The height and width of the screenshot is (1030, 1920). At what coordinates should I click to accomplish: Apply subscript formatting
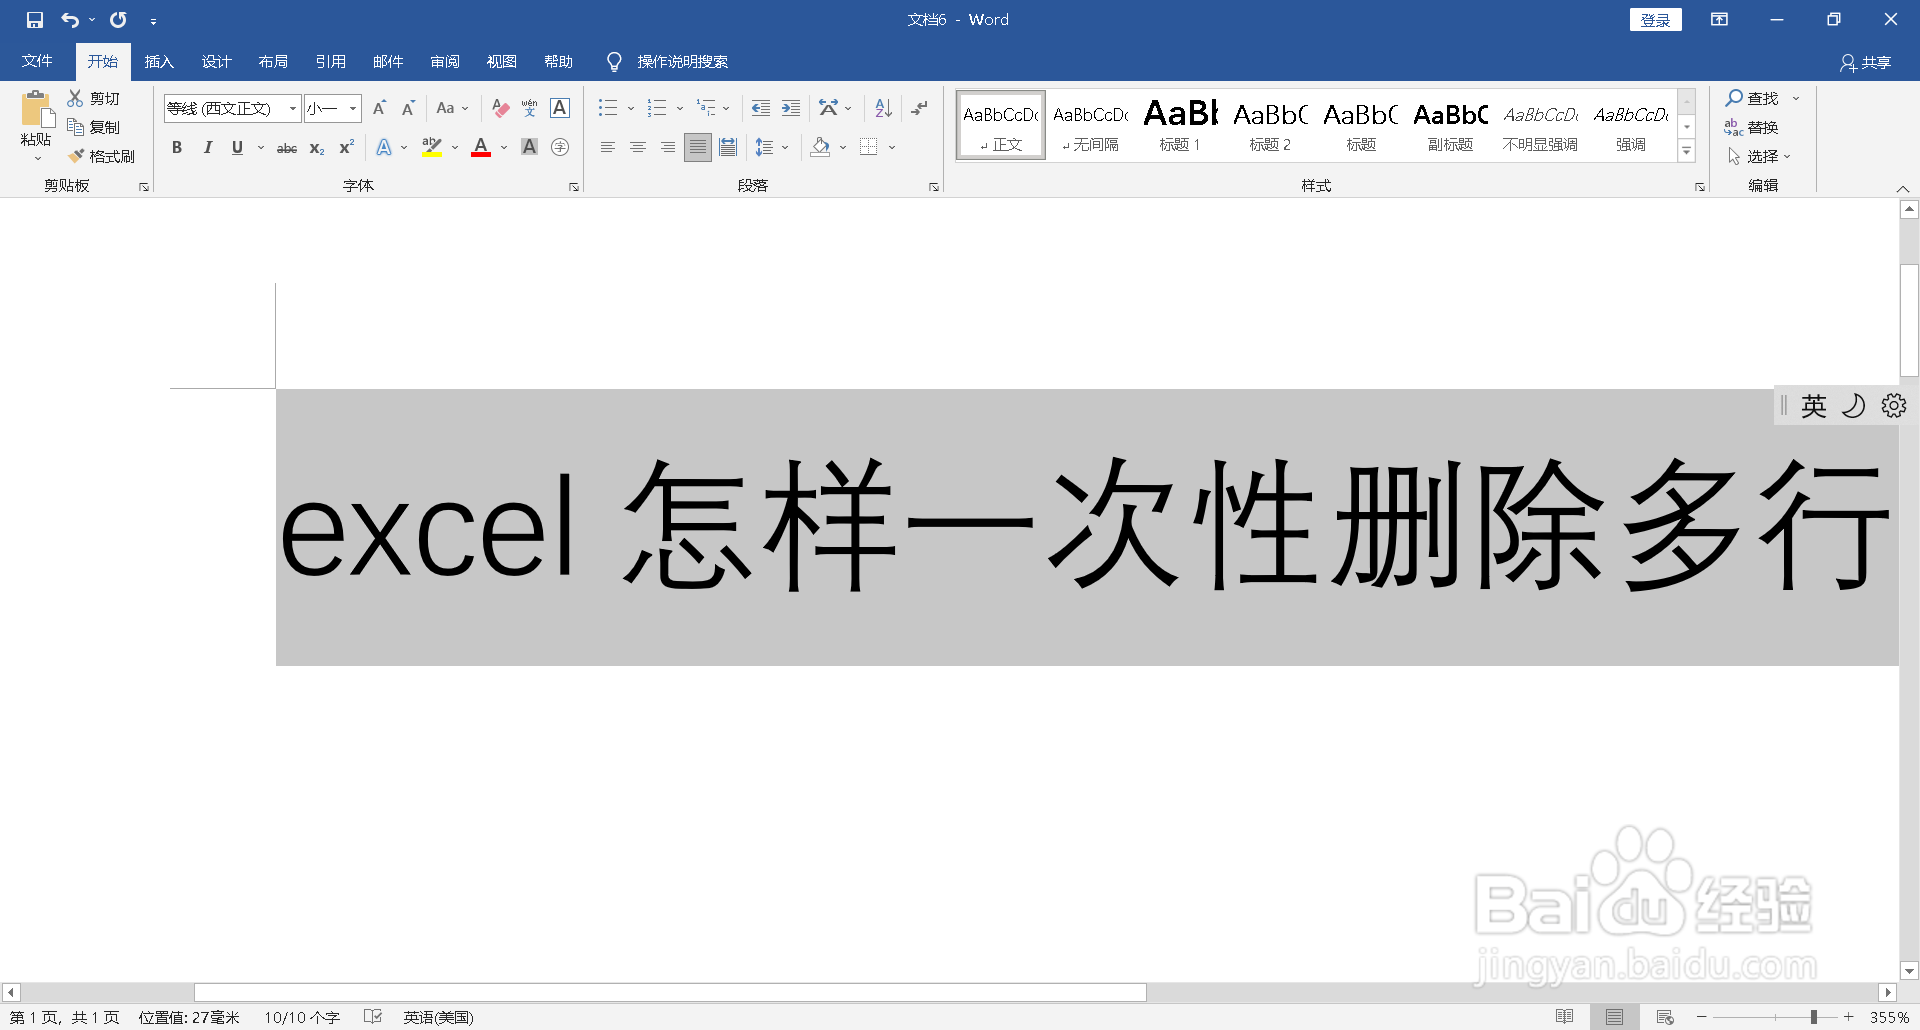(x=316, y=148)
